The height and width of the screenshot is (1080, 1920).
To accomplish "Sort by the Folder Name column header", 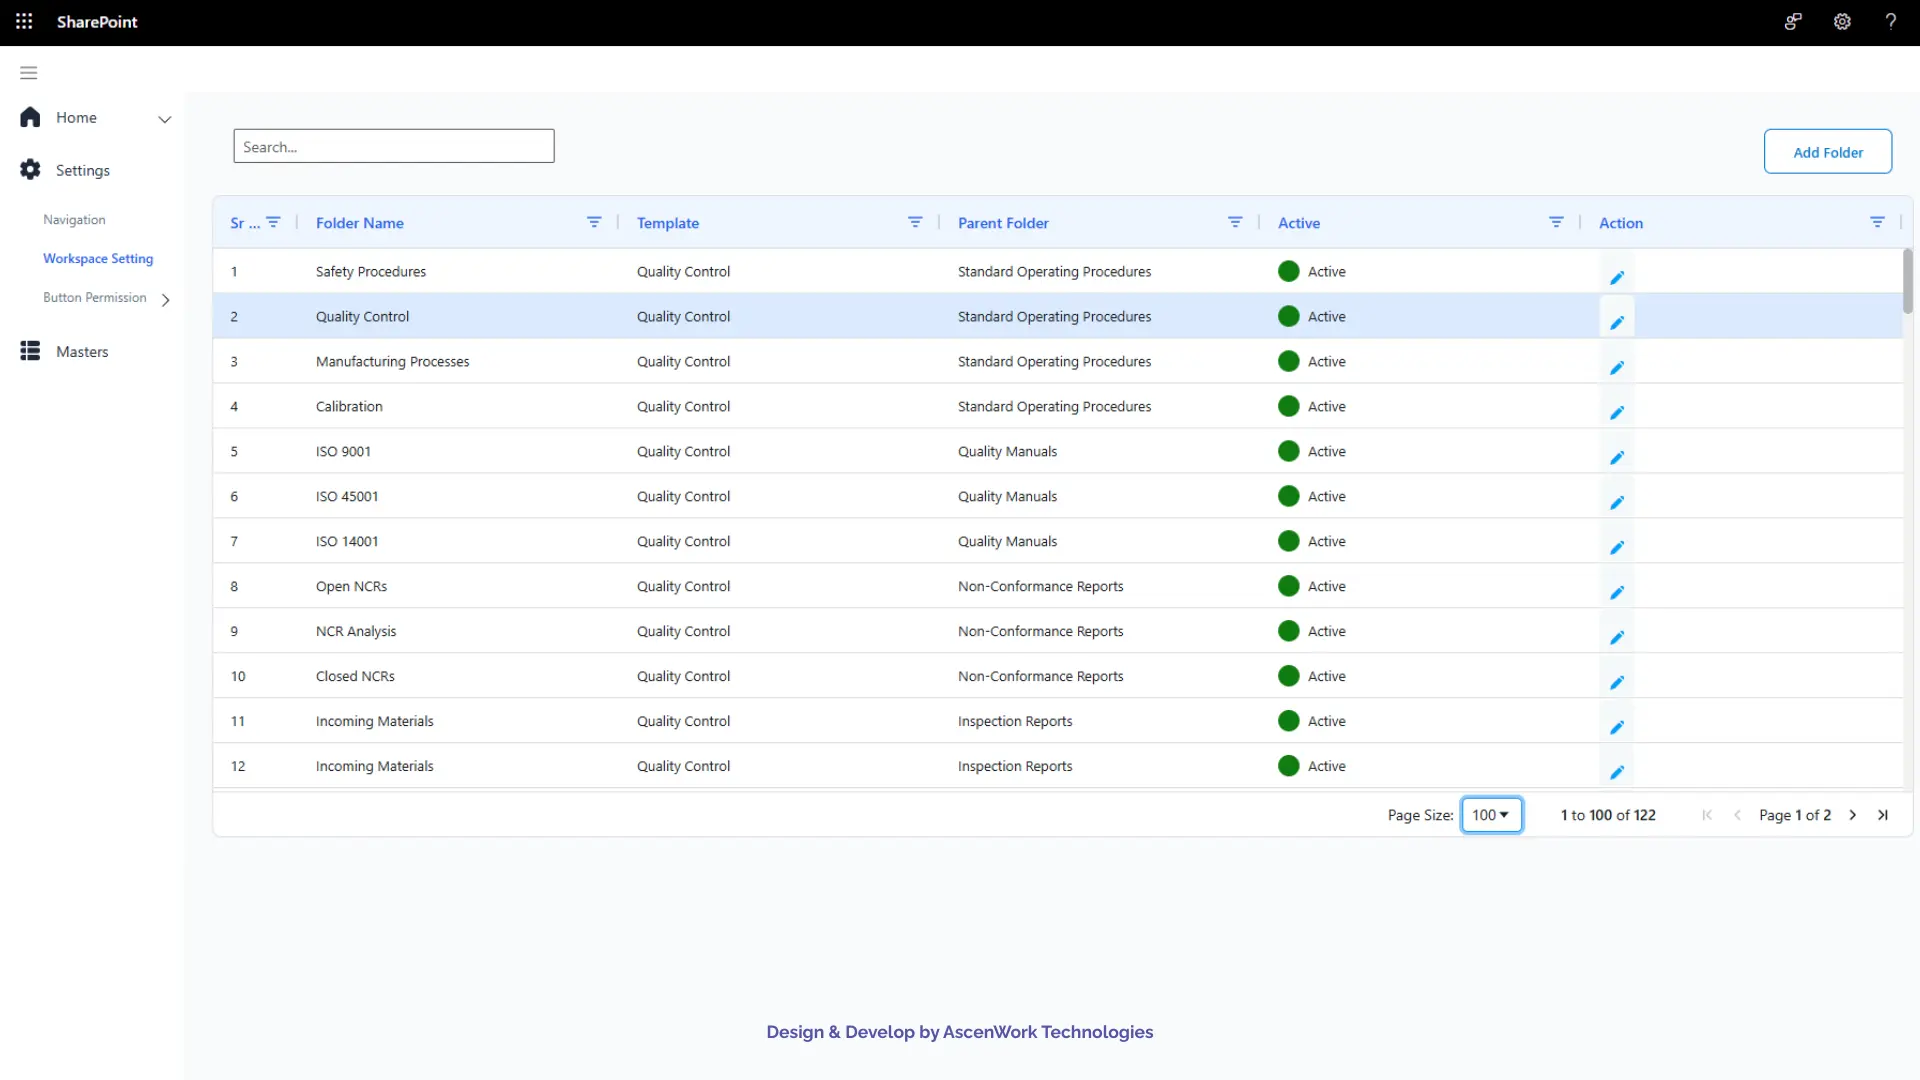I will (360, 223).
